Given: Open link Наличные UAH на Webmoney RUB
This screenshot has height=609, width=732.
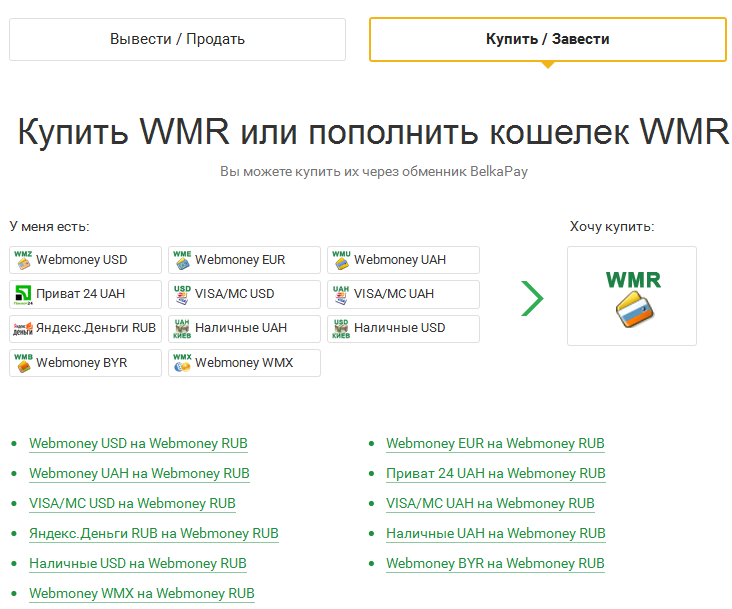Looking at the screenshot, I should [496, 533].
